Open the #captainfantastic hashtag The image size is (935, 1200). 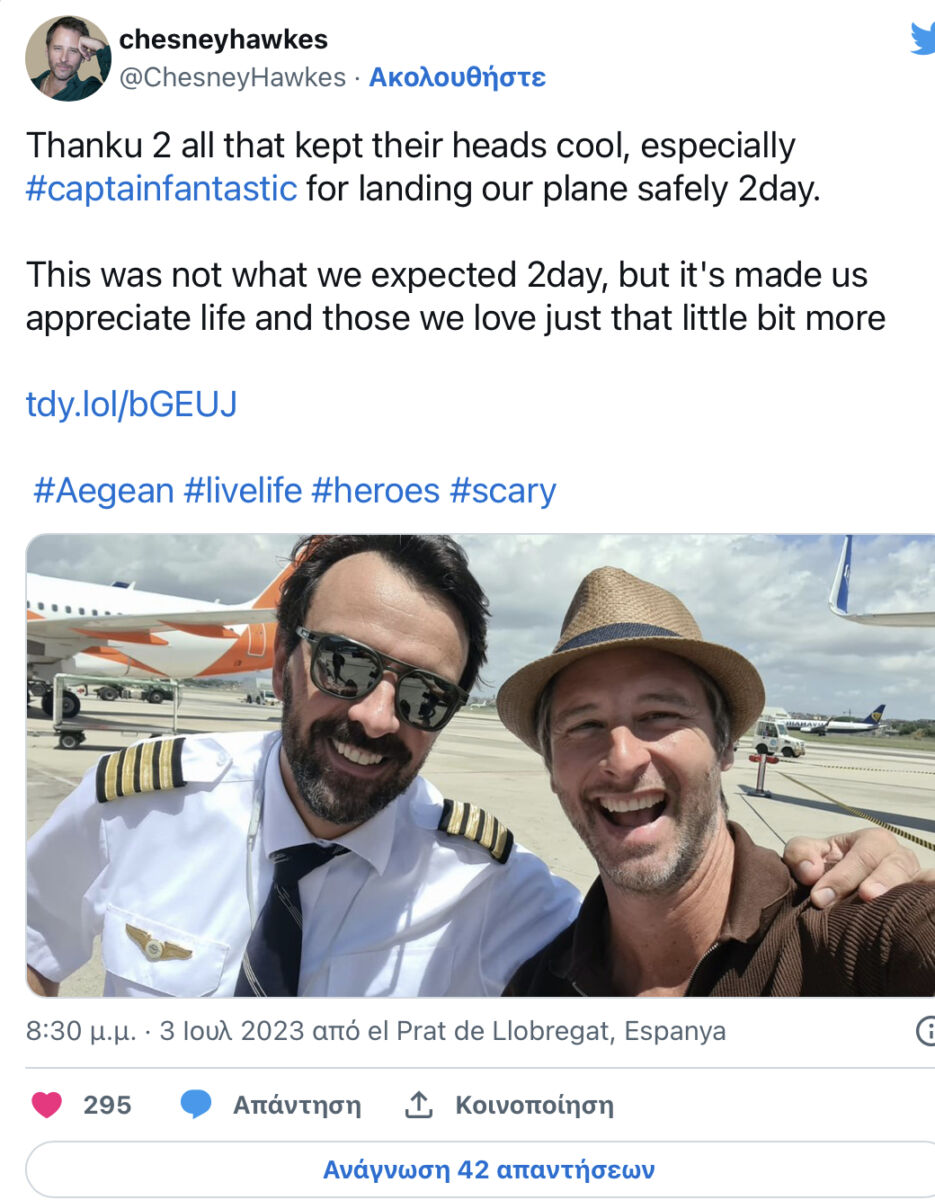(161, 188)
